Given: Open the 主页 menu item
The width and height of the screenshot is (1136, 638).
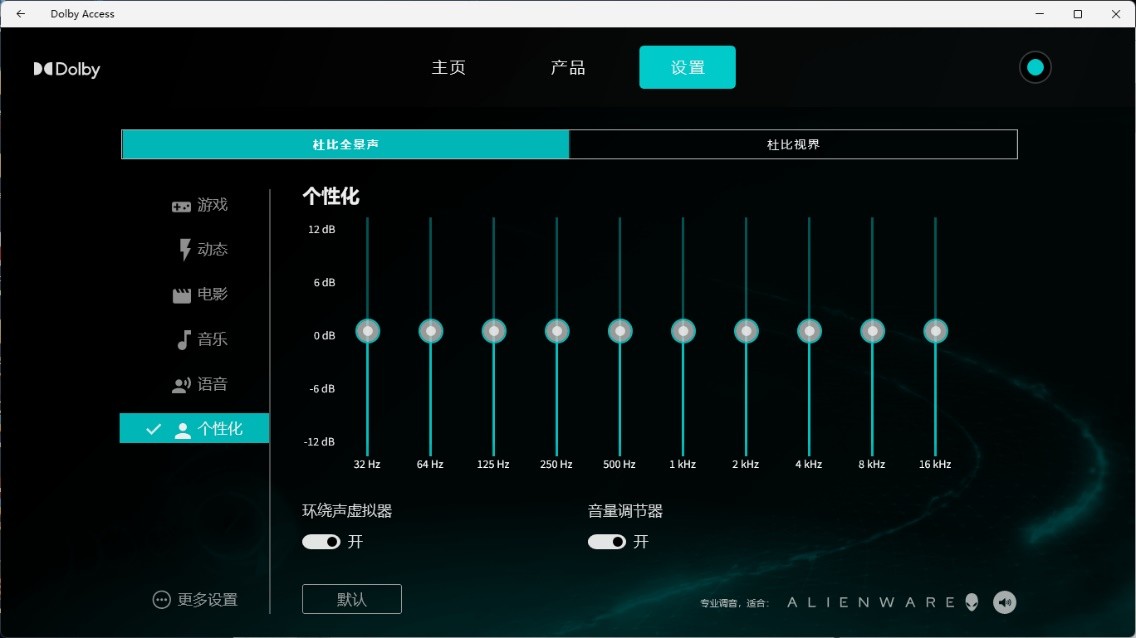Looking at the screenshot, I should click(x=449, y=67).
